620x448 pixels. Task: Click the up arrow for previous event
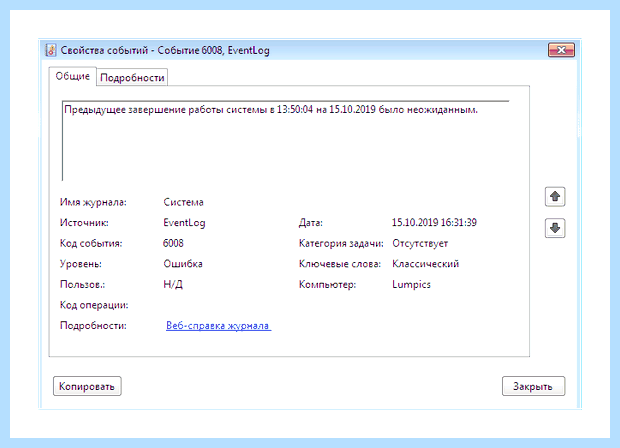coord(555,197)
